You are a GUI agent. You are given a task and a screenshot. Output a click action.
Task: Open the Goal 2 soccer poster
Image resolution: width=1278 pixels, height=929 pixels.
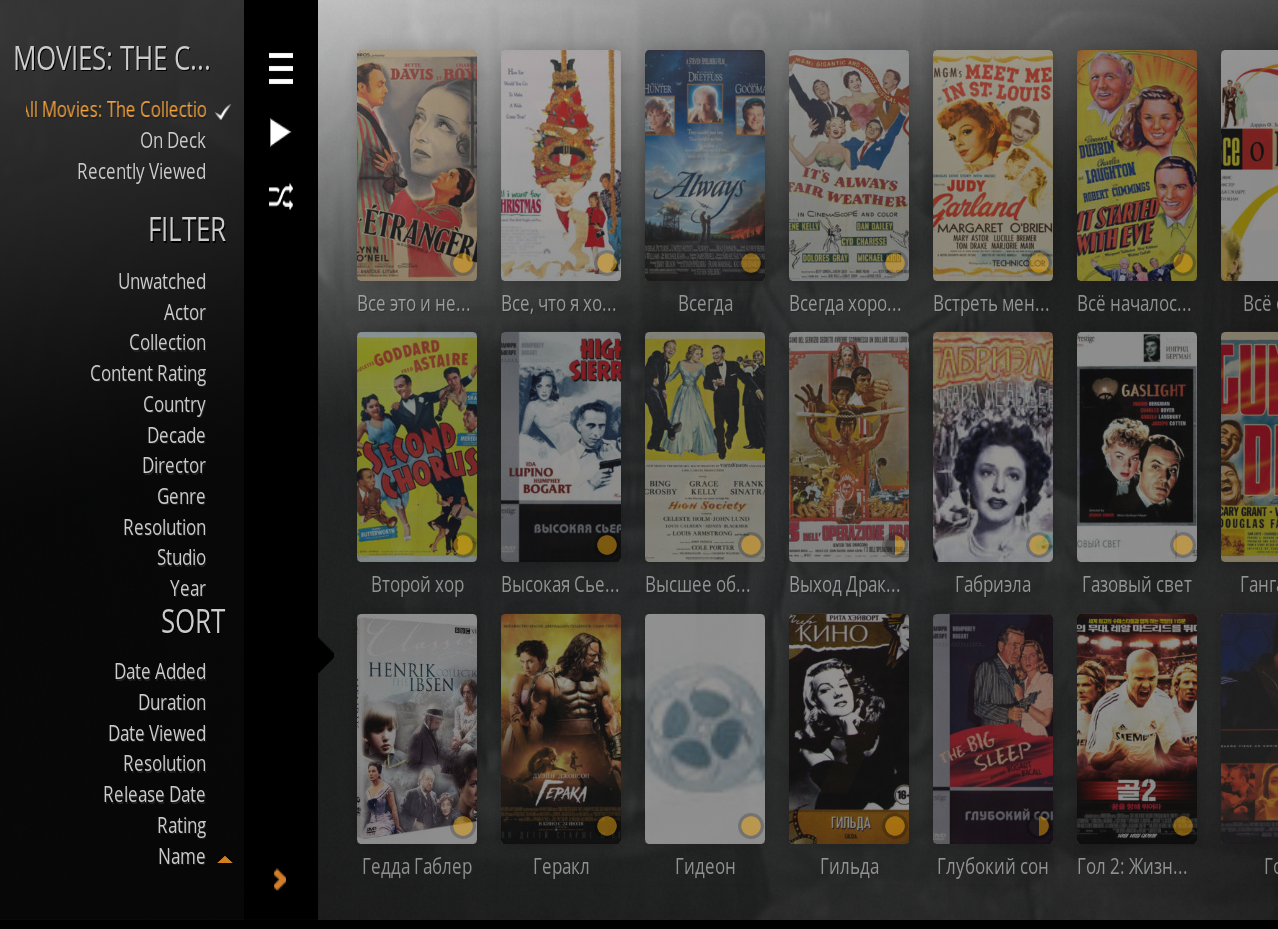pyautogui.click(x=1137, y=729)
